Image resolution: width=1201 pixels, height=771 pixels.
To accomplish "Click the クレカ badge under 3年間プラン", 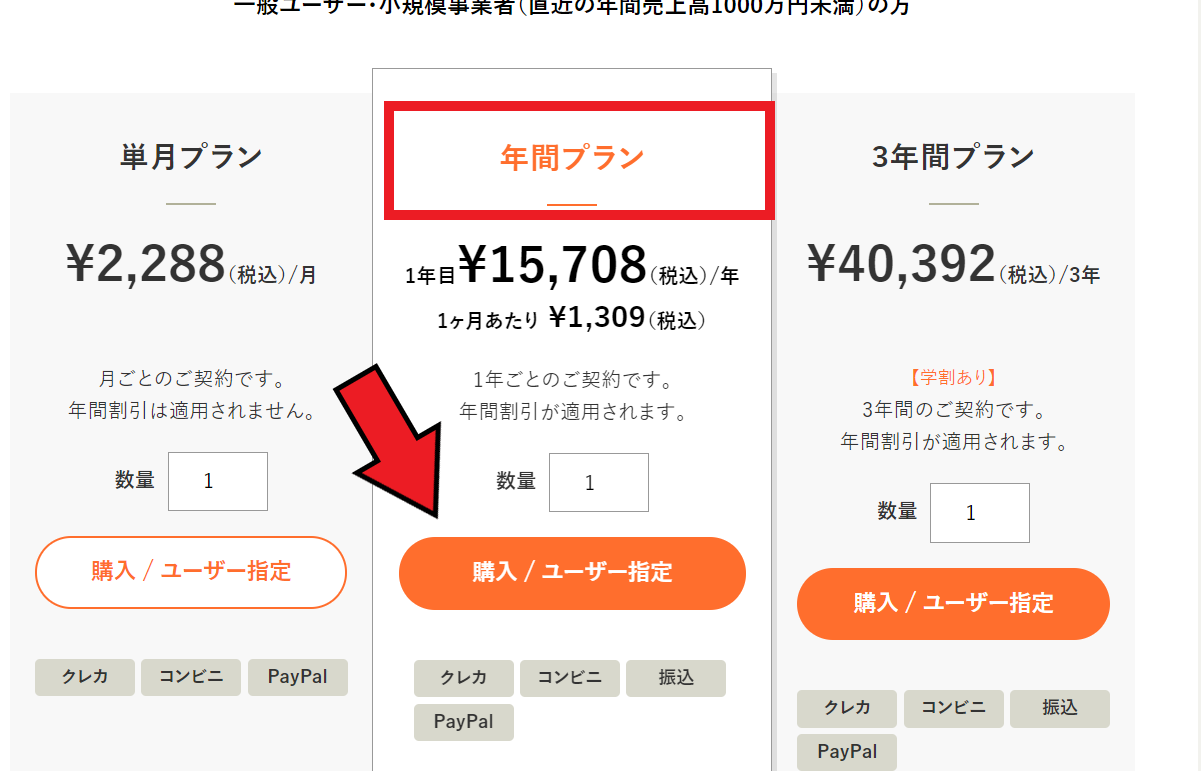I will point(846,709).
